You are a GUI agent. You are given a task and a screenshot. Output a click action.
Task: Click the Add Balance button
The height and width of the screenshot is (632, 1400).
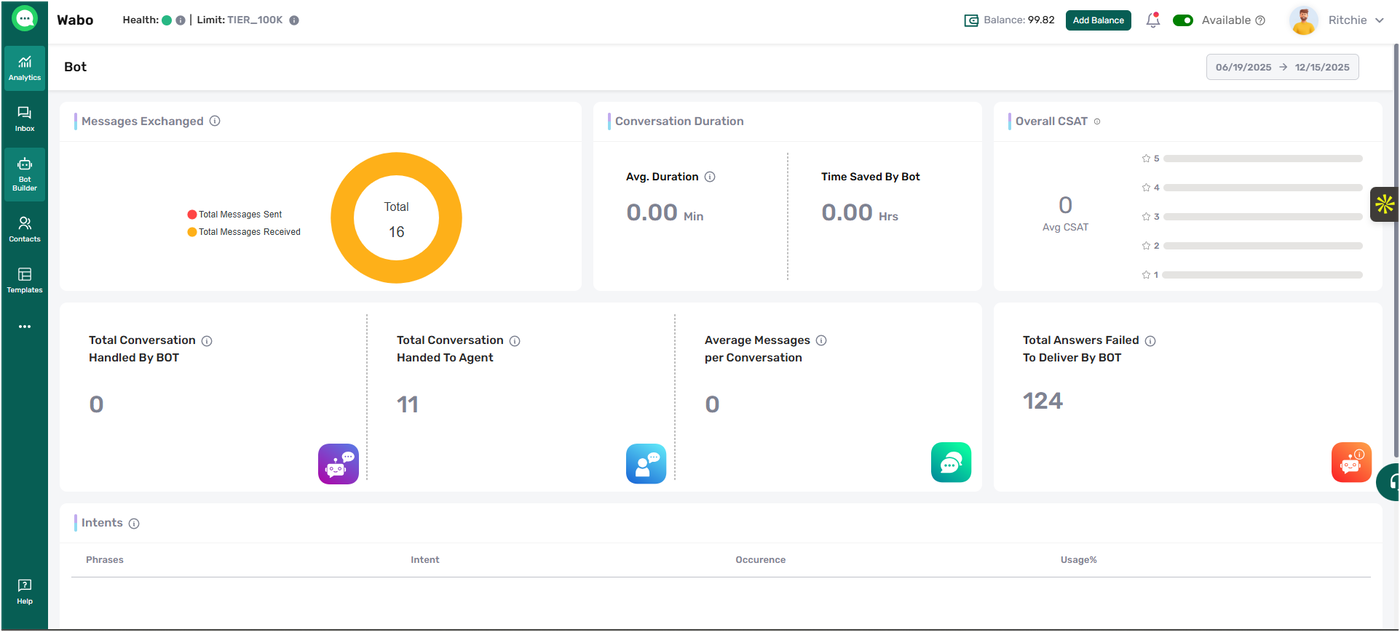(1098, 20)
